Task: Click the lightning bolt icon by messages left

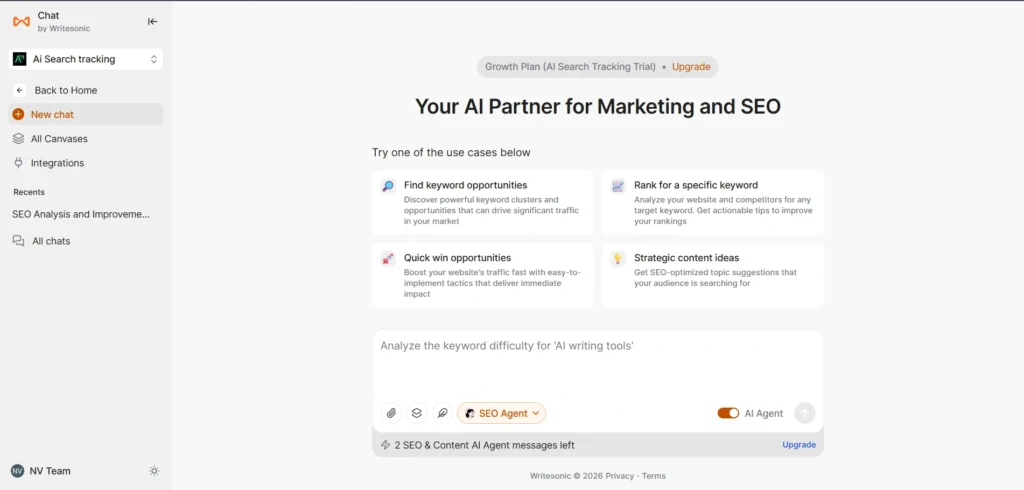Action: (x=385, y=445)
